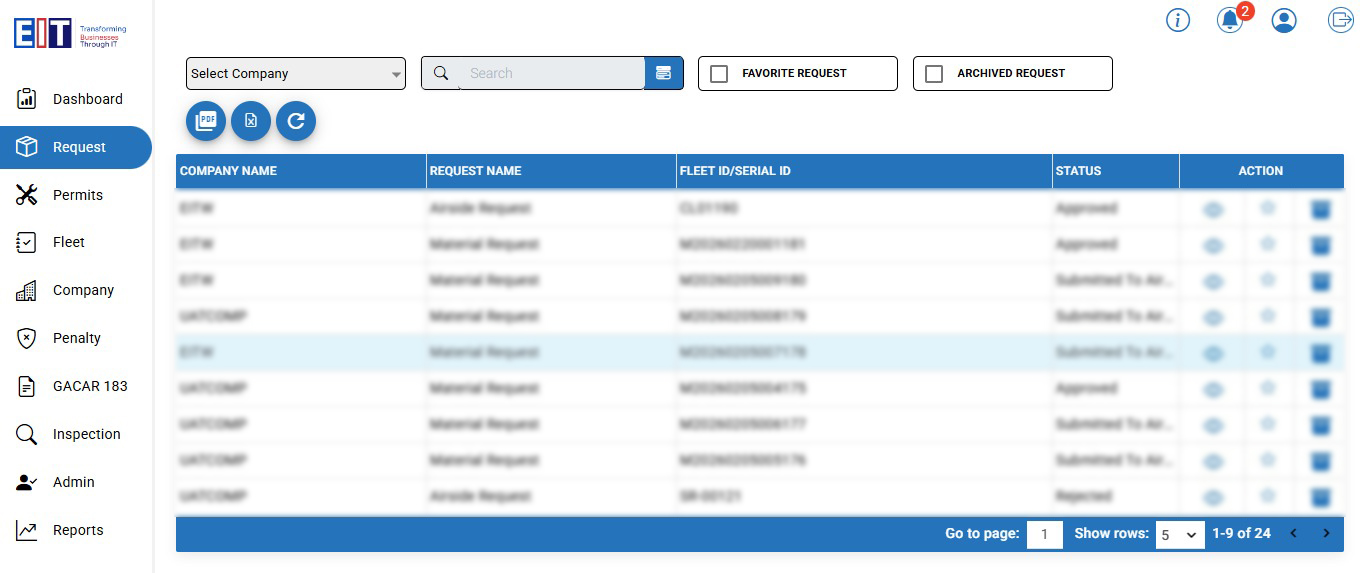Image resolution: width=1365 pixels, height=573 pixels.
Task: Click the Go to page input box
Action: coord(1045,534)
